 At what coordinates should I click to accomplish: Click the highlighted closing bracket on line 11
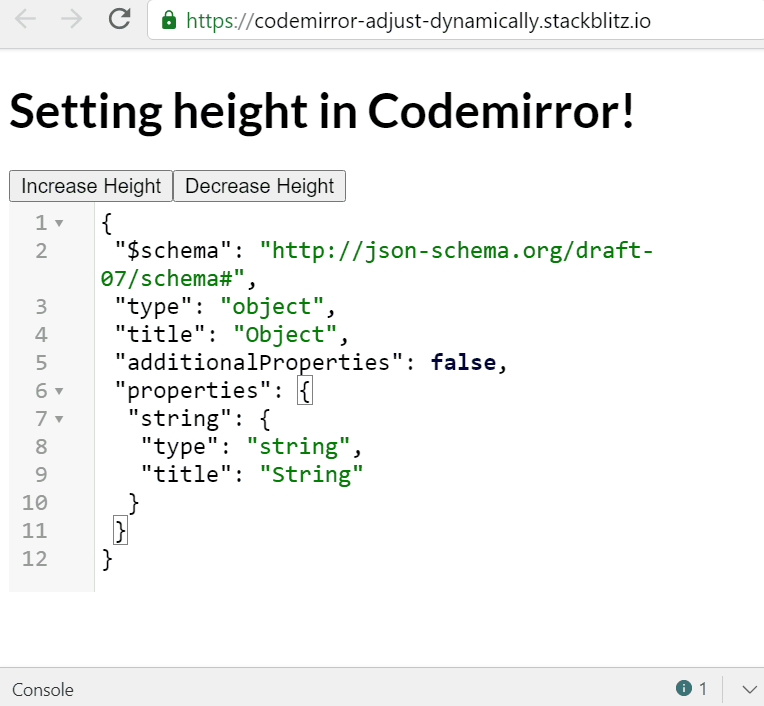(122, 530)
